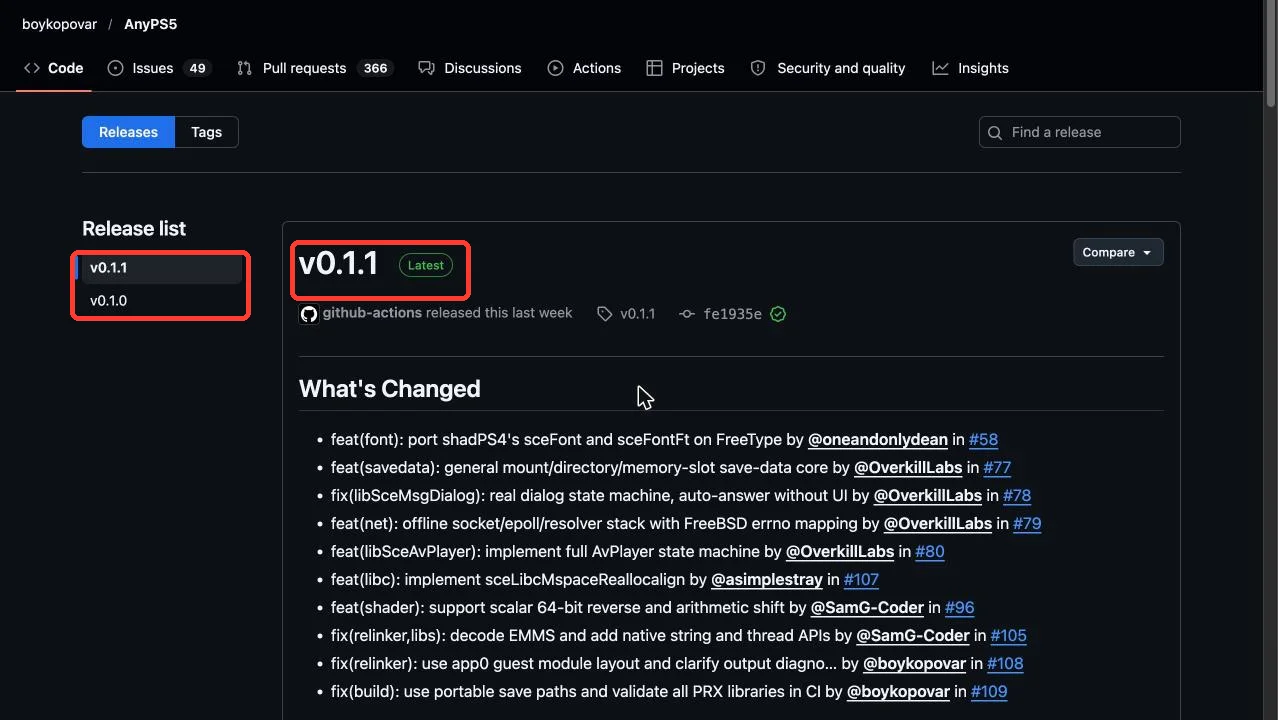
Task: Click @SamG-Coder on the shader line
Action: point(867,607)
